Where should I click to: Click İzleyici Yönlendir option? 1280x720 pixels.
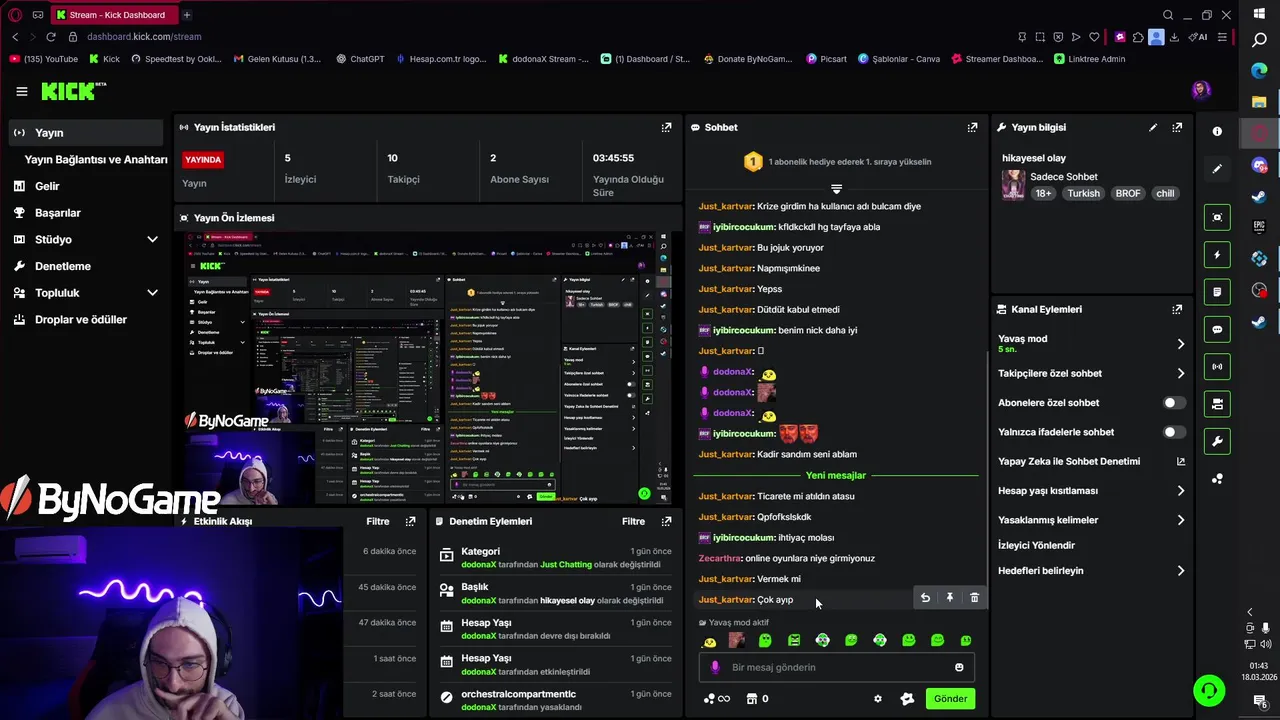[1036, 545]
